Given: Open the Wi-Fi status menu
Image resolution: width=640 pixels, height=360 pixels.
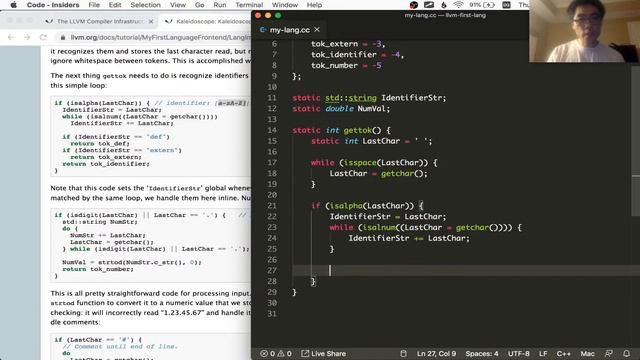Looking at the screenshot, I should coord(458,5).
